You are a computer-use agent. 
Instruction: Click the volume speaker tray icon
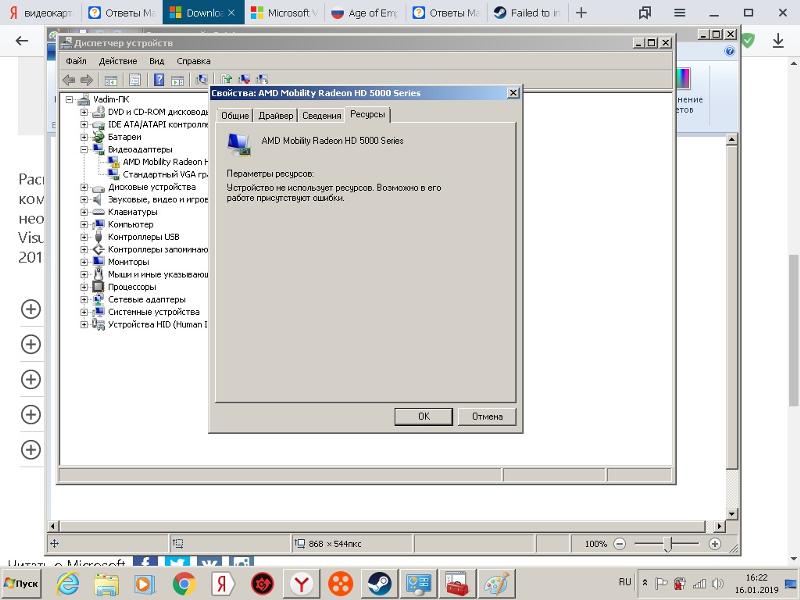717,583
